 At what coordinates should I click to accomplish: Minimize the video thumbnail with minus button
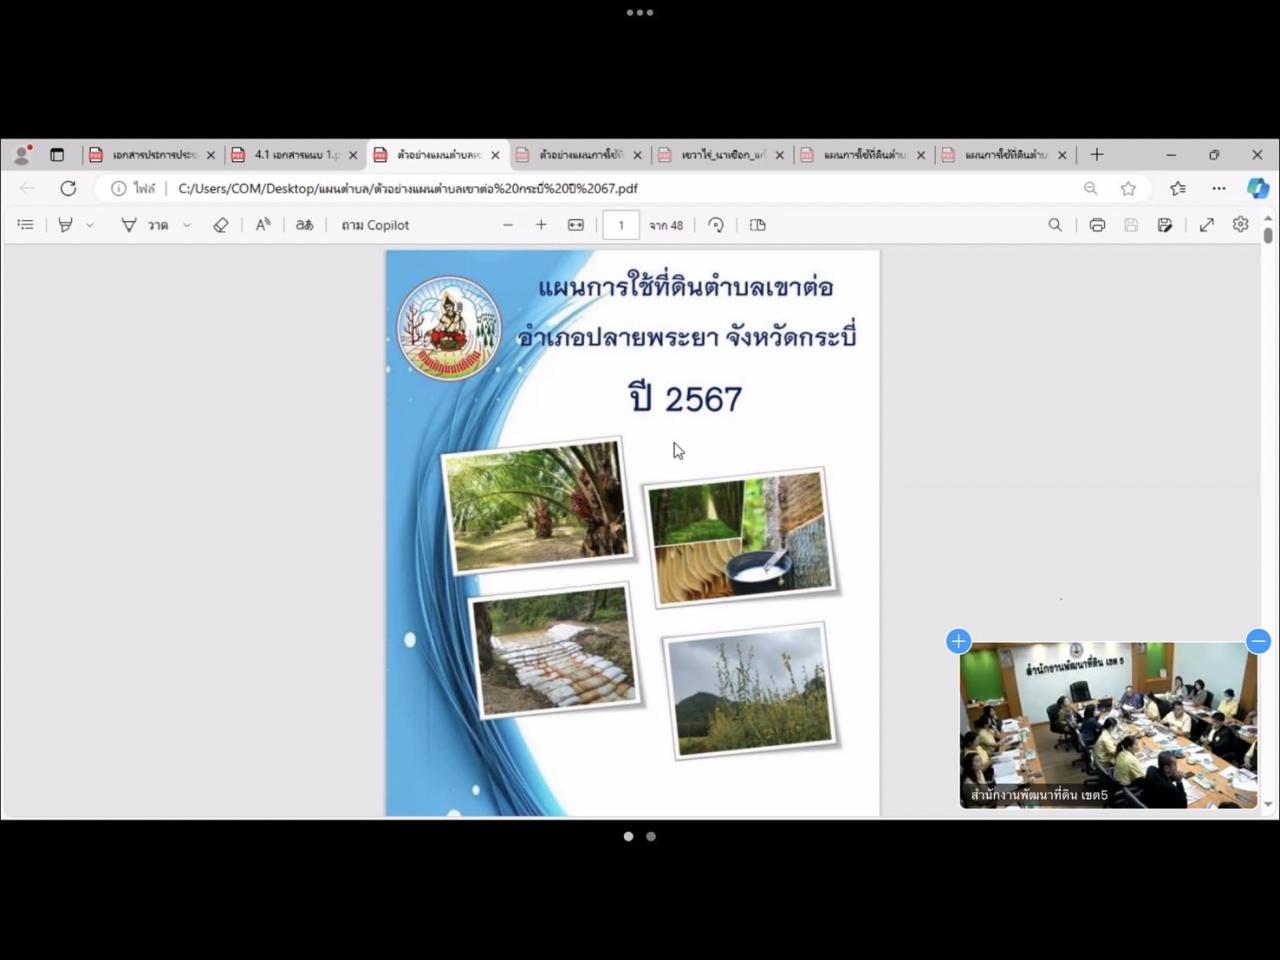1258,641
